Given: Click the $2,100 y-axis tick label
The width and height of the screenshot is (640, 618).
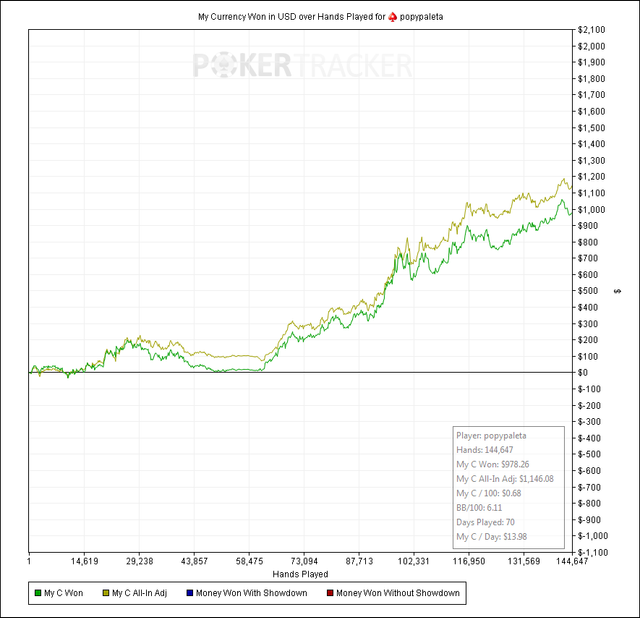Looking at the screenshot, I should coord(591,30).
